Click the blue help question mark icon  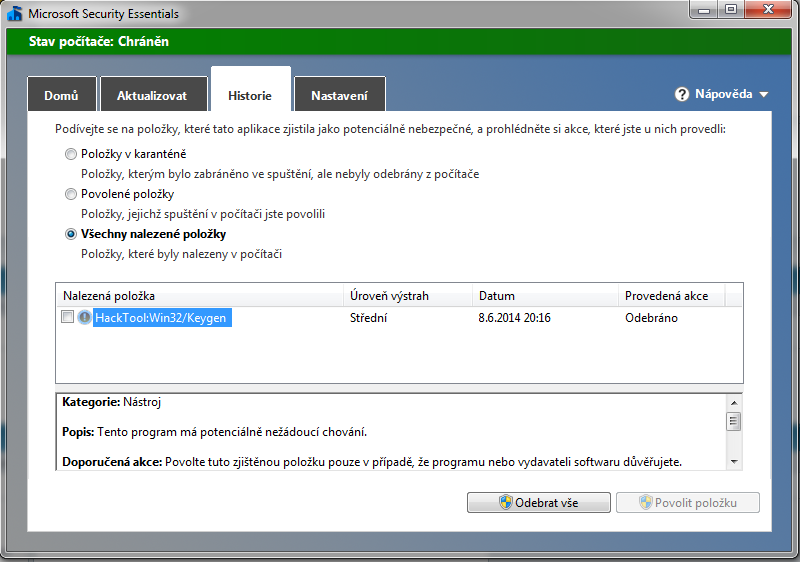tap(682, 94)
